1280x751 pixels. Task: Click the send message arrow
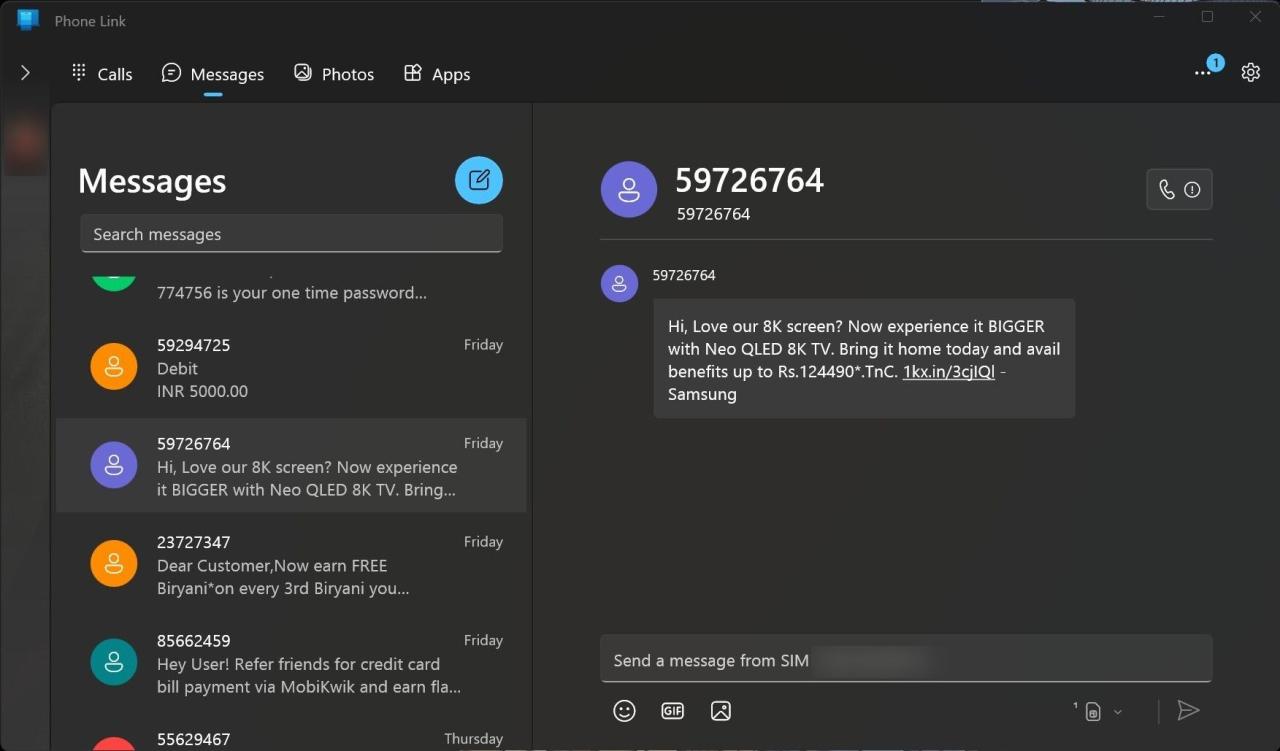pyautogui.click(x=1188, y=710)
